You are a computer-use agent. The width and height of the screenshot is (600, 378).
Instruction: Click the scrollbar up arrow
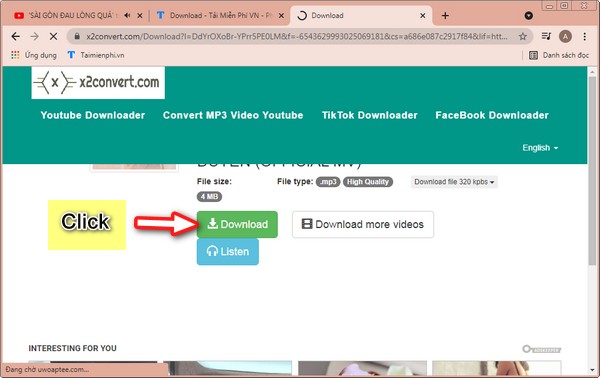(x=593, y=71)
